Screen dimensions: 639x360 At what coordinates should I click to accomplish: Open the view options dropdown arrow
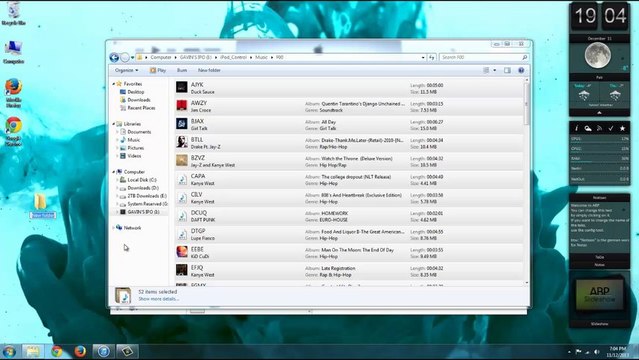pyautogui.click(x=495, y=71)
